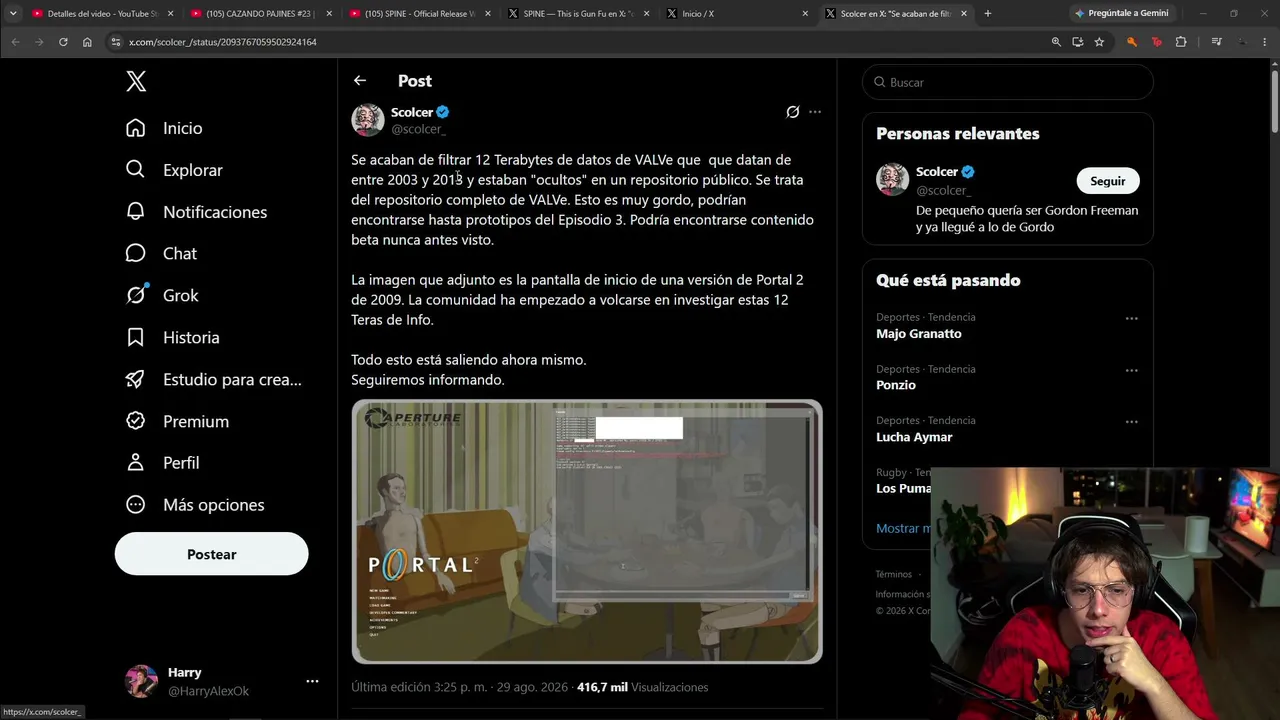Image resolution: width=1280 pixels, height=720 pixels.
Task: Click the address bar URL
Action: [223, 42]
